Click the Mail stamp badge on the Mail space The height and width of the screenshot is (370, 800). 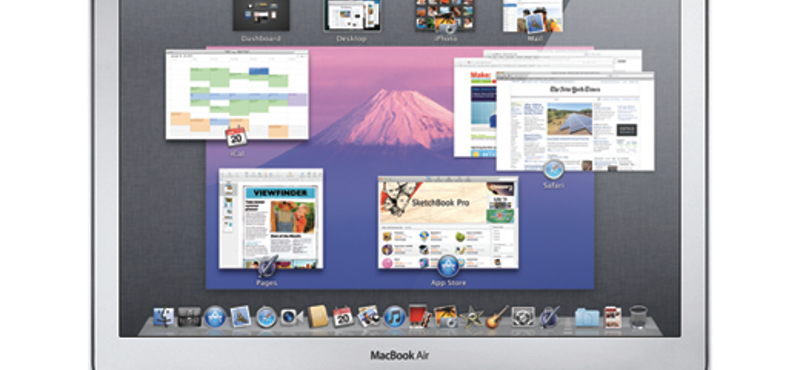click(x=534, y=23)
